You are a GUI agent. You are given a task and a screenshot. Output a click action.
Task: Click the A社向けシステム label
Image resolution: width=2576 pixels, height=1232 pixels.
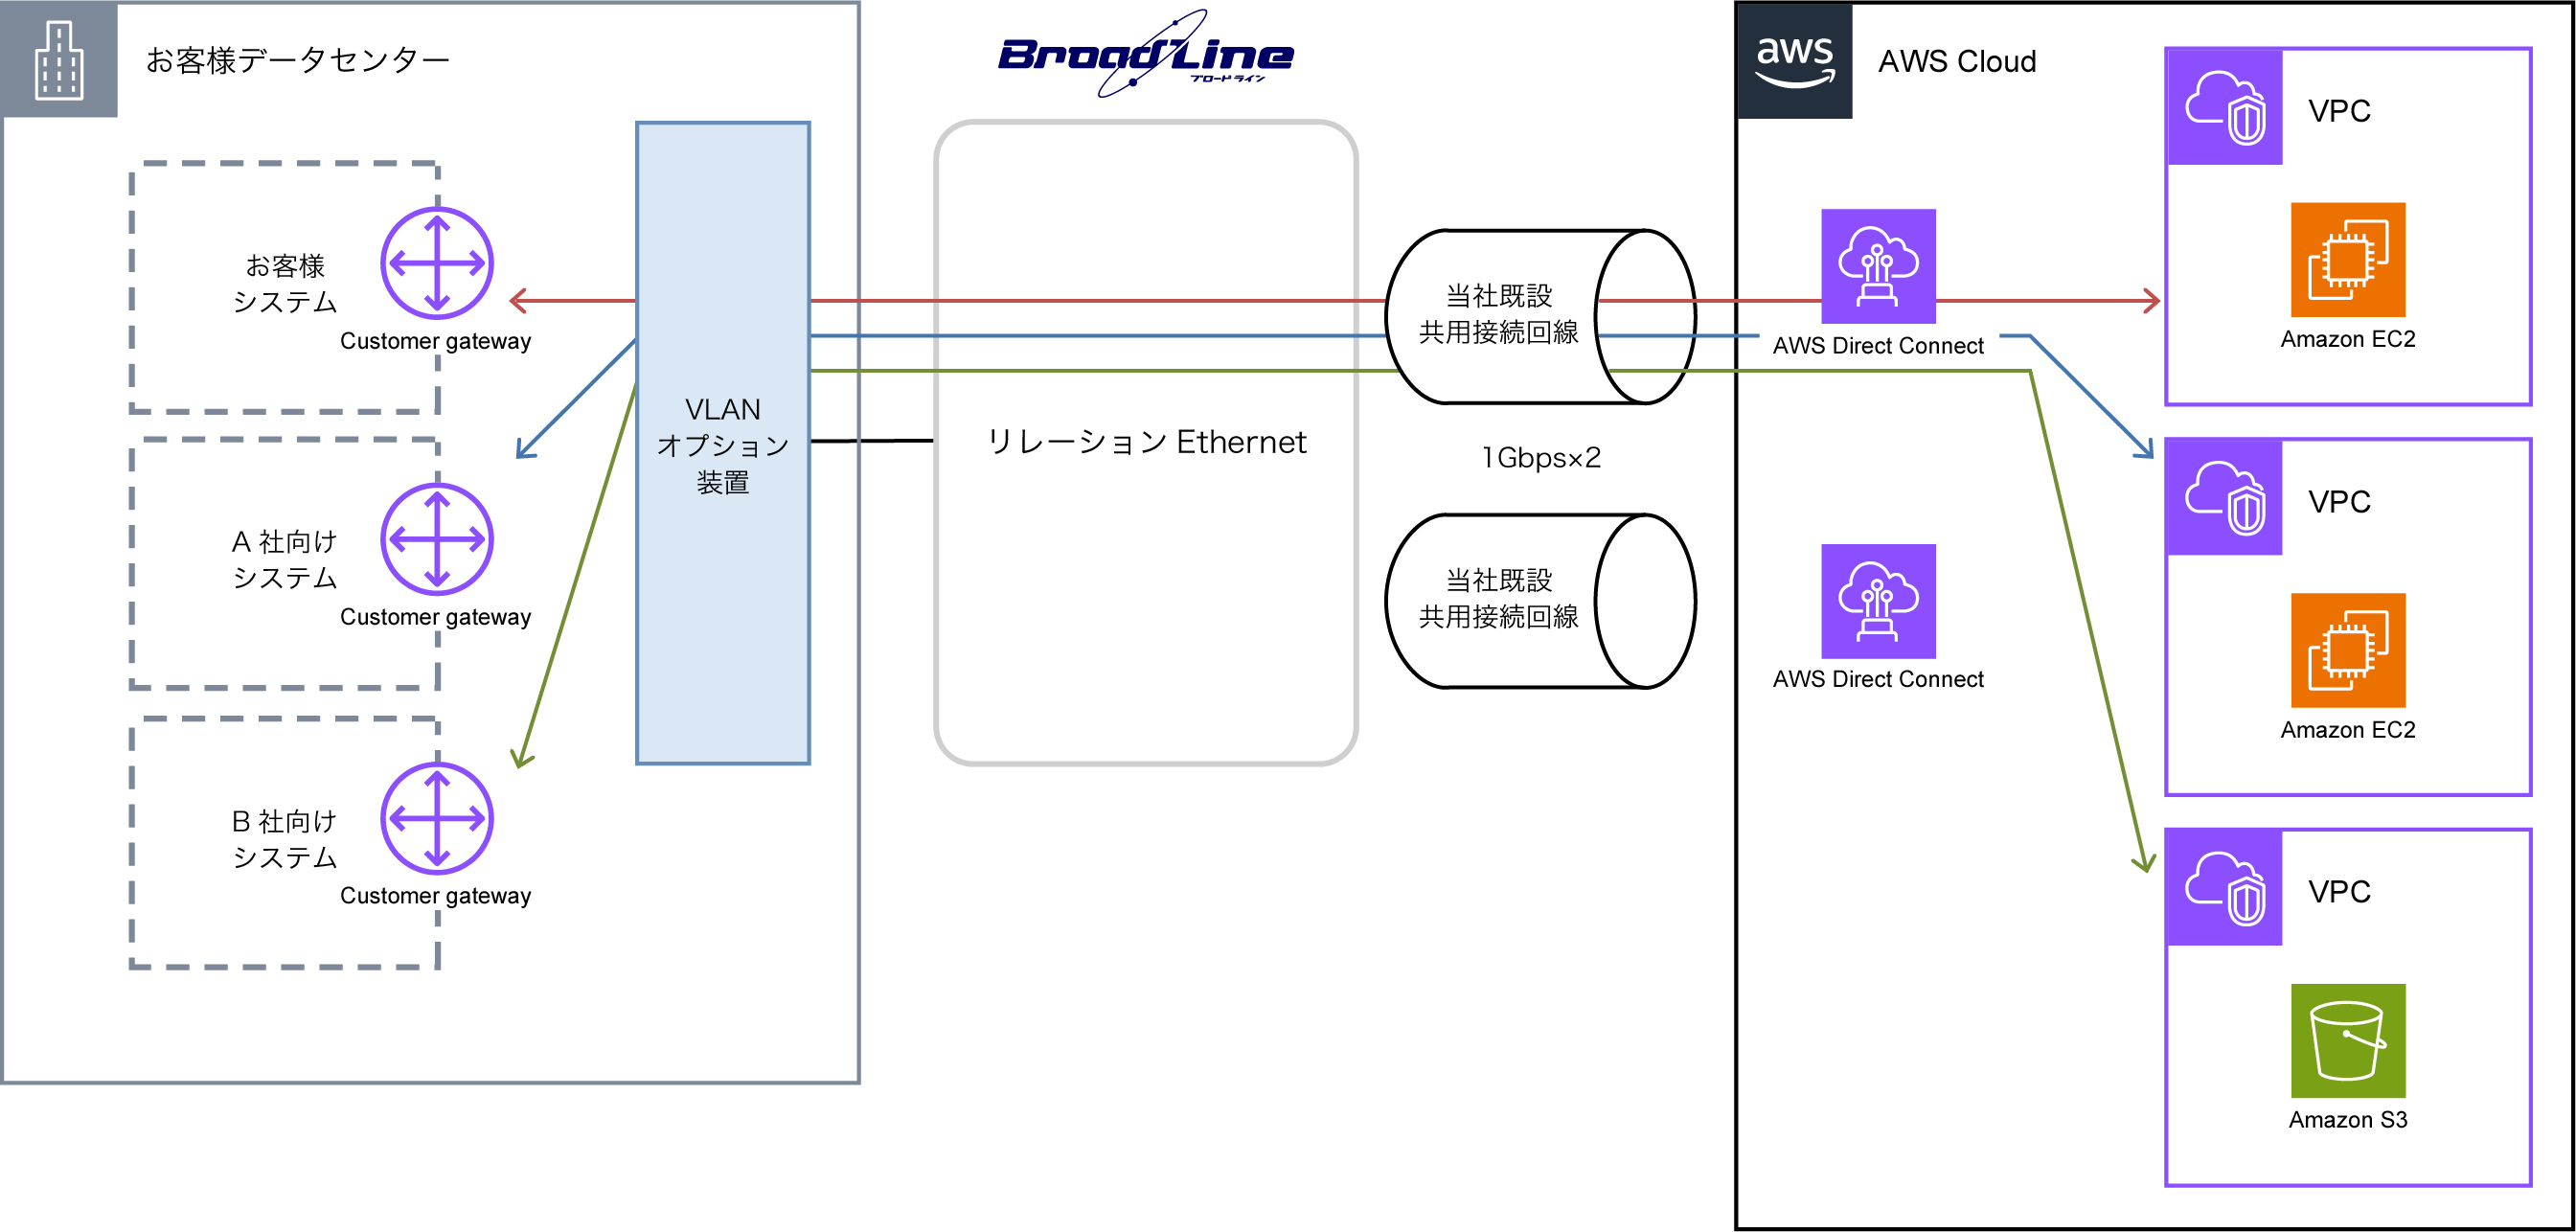285,560
